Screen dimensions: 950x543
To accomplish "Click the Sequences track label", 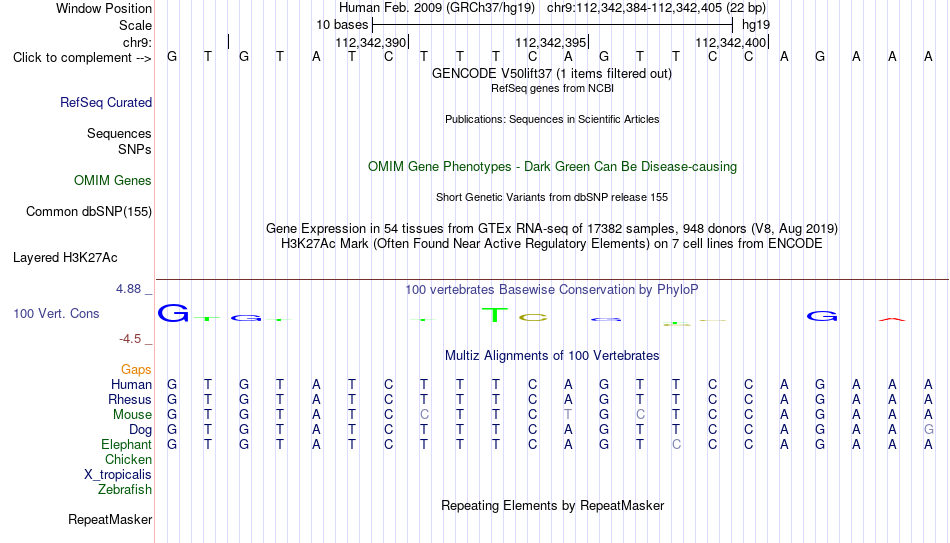I will coord(119,133).
